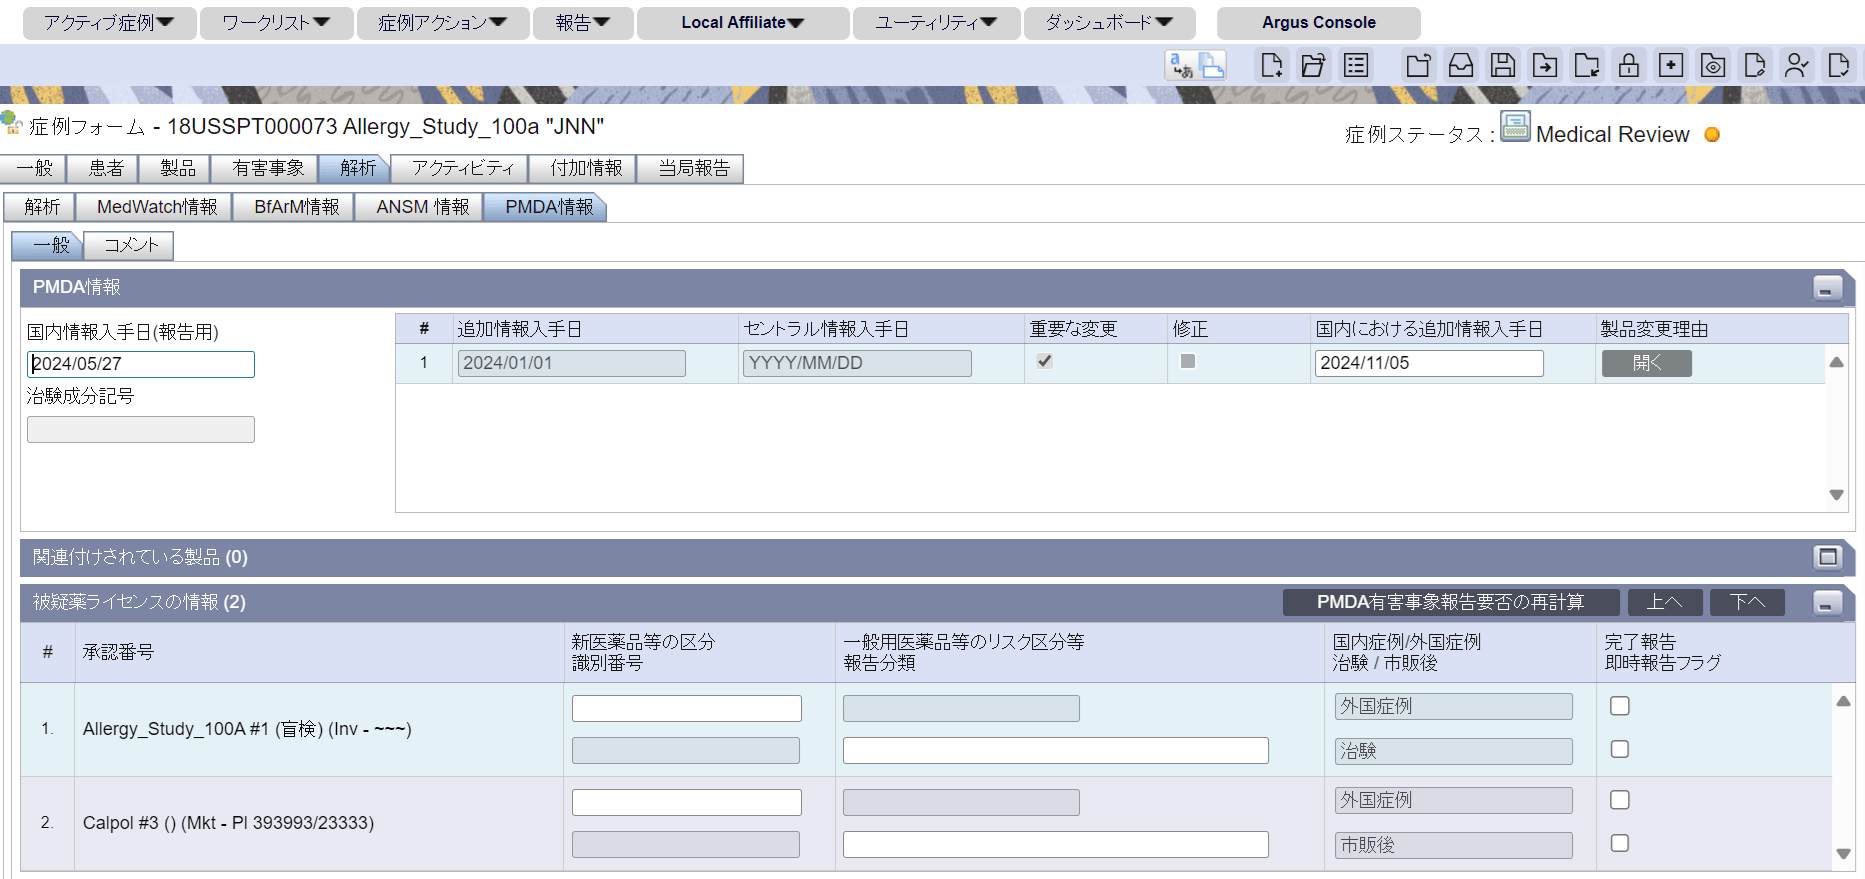
Task: Save the case with the floppy icon
Action: pyautogui.click(x=1503, y=66)
